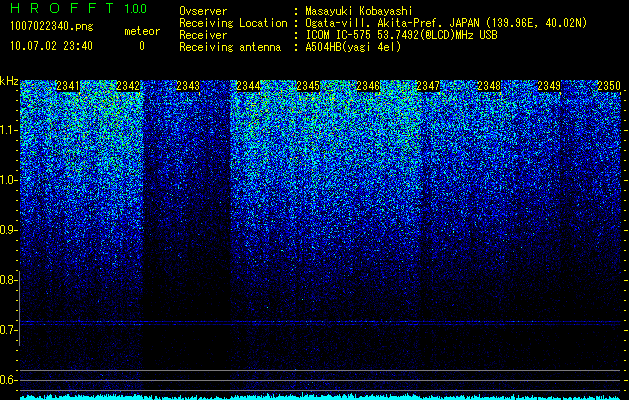Click the 0.6 frequency axis label
Image resolution: width=629 pixels, height=400 pixels.
coord(8,380)
